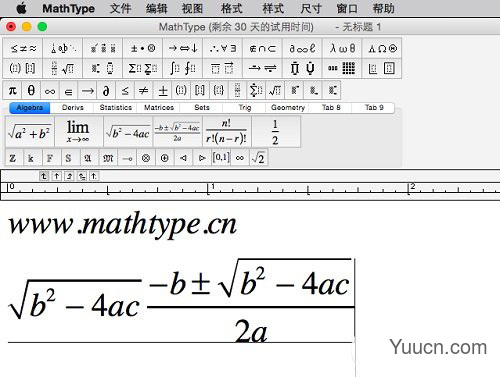Image resolution: width=500 pixels, height=377 pixels.
Task: Open the arrow symbols palette (→⇔↓)
Action: click(x=183, y=49)
